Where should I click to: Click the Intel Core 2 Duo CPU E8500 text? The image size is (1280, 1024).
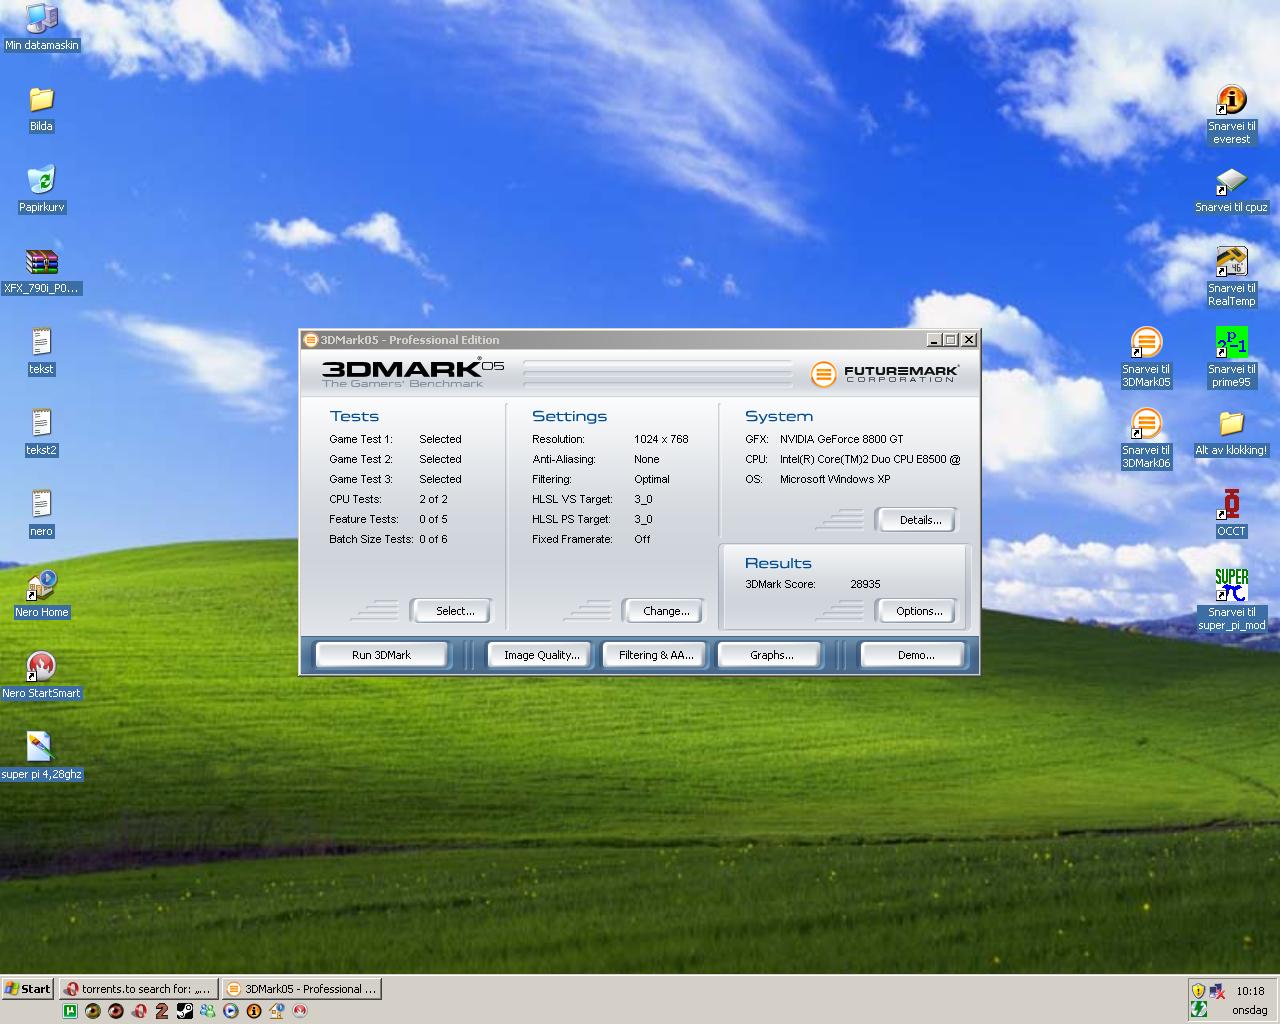(x=870, y=459)
